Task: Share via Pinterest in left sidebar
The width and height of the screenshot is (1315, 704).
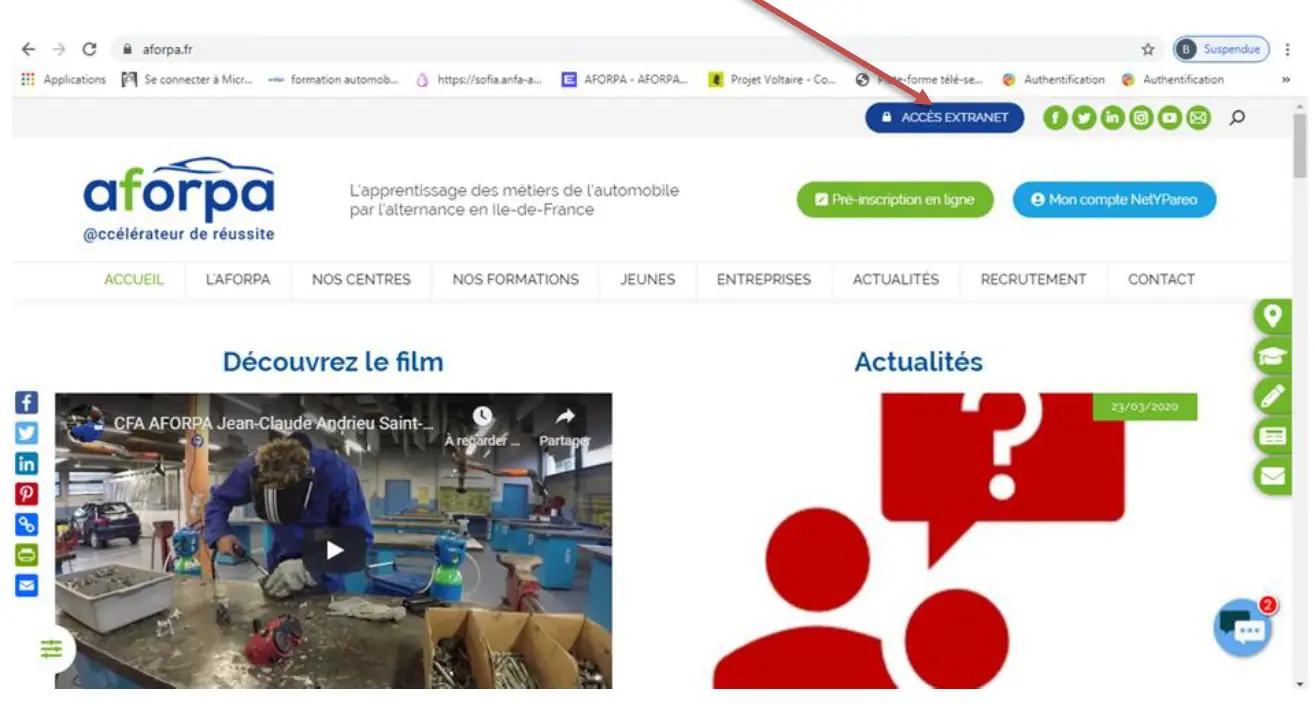Action: (x=26, y=493)
